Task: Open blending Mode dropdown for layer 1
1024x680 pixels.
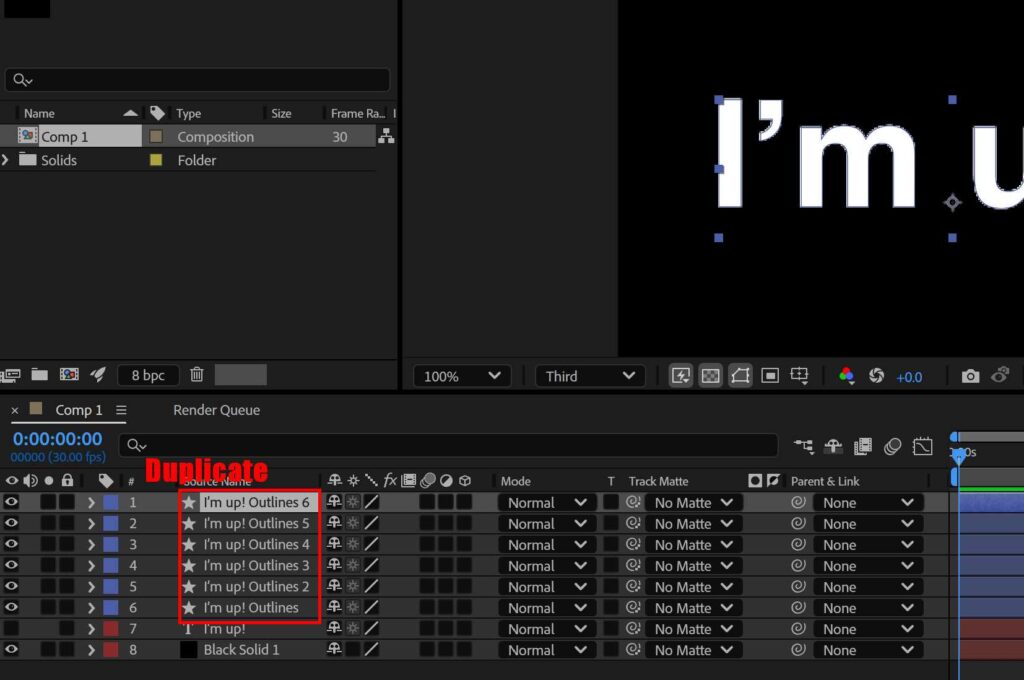Action: 547,503
